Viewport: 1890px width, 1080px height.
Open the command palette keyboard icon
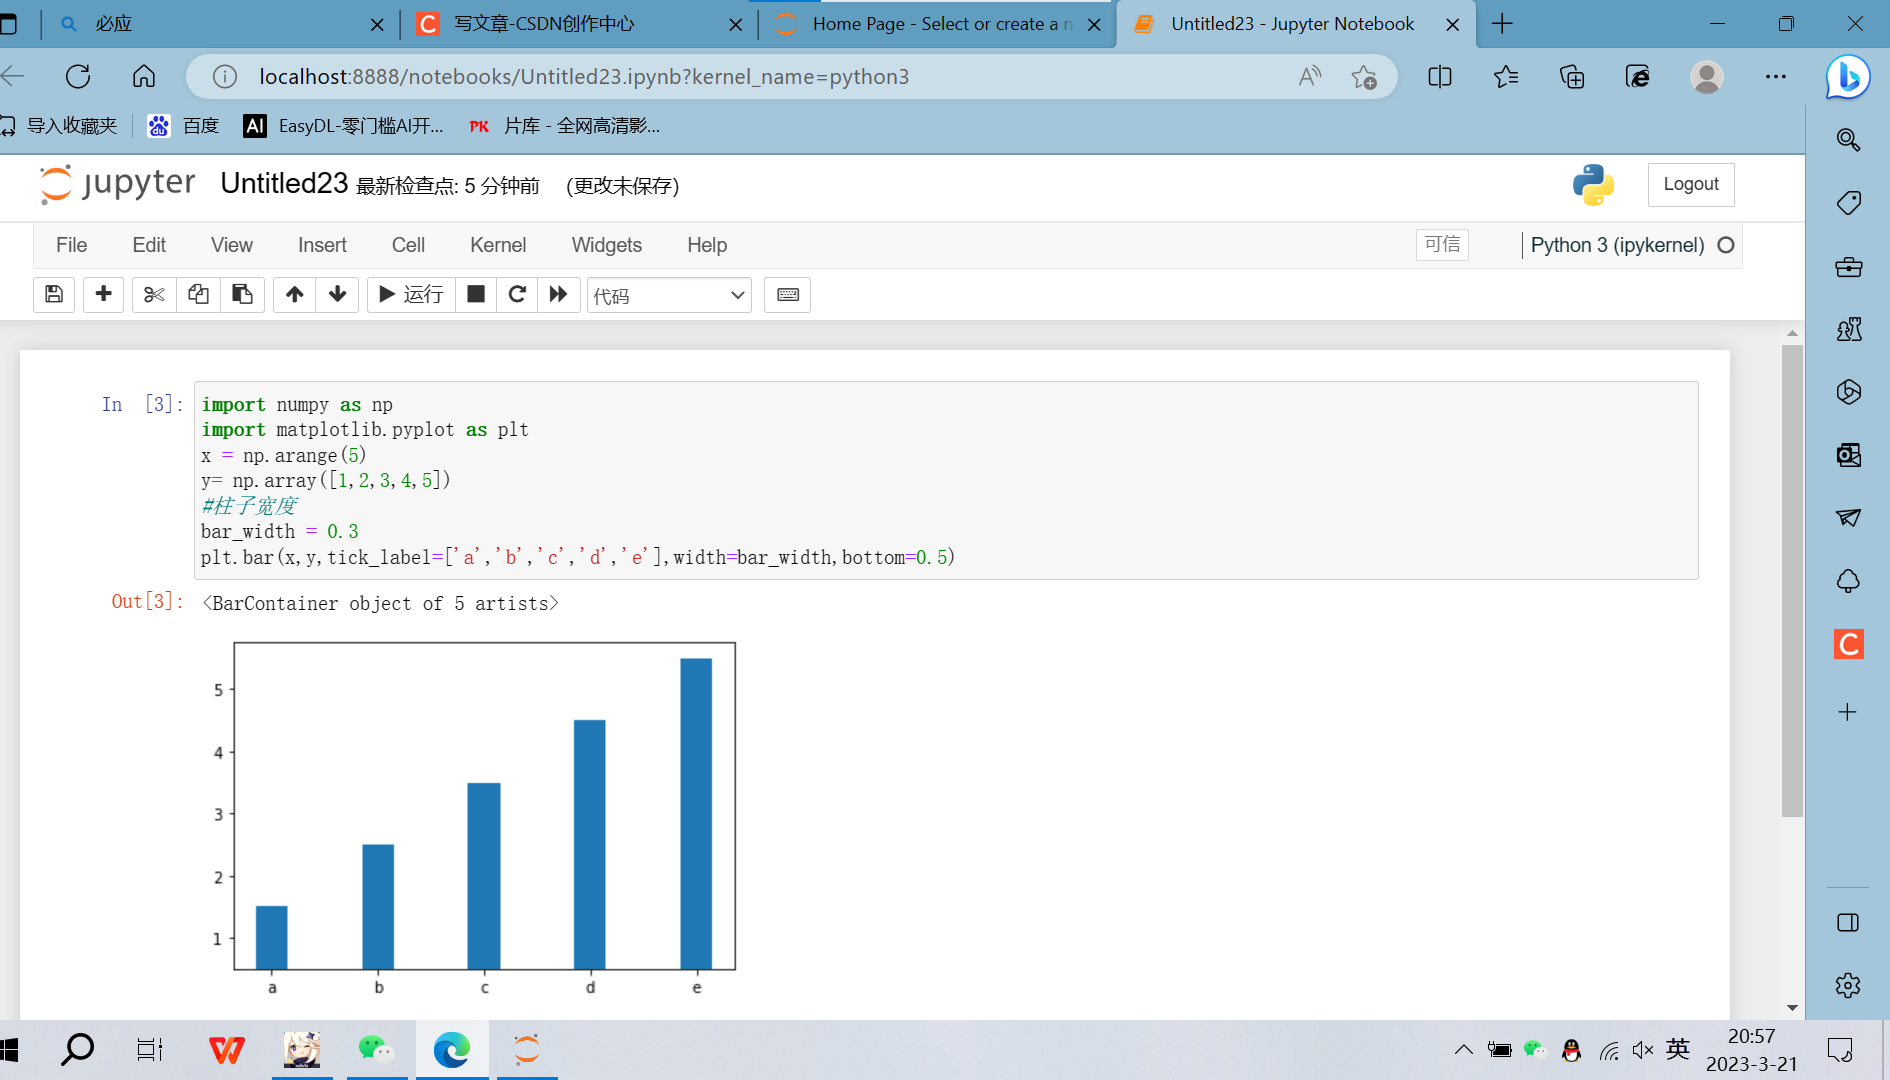tap(787, 294)
